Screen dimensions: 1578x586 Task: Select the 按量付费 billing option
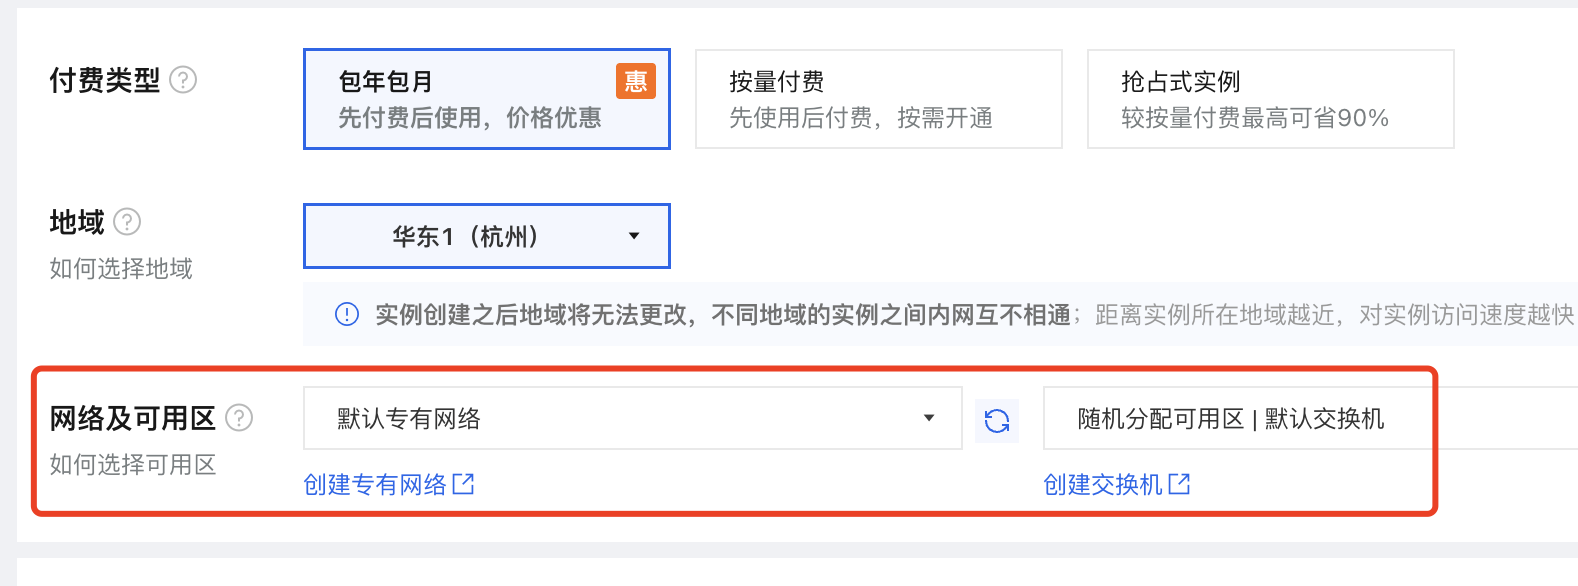[878, 98]
